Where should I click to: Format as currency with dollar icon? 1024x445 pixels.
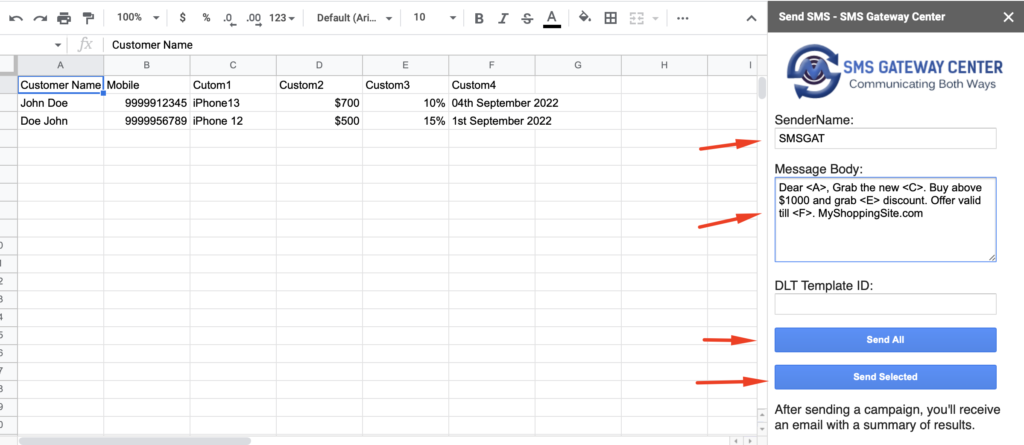182,18
